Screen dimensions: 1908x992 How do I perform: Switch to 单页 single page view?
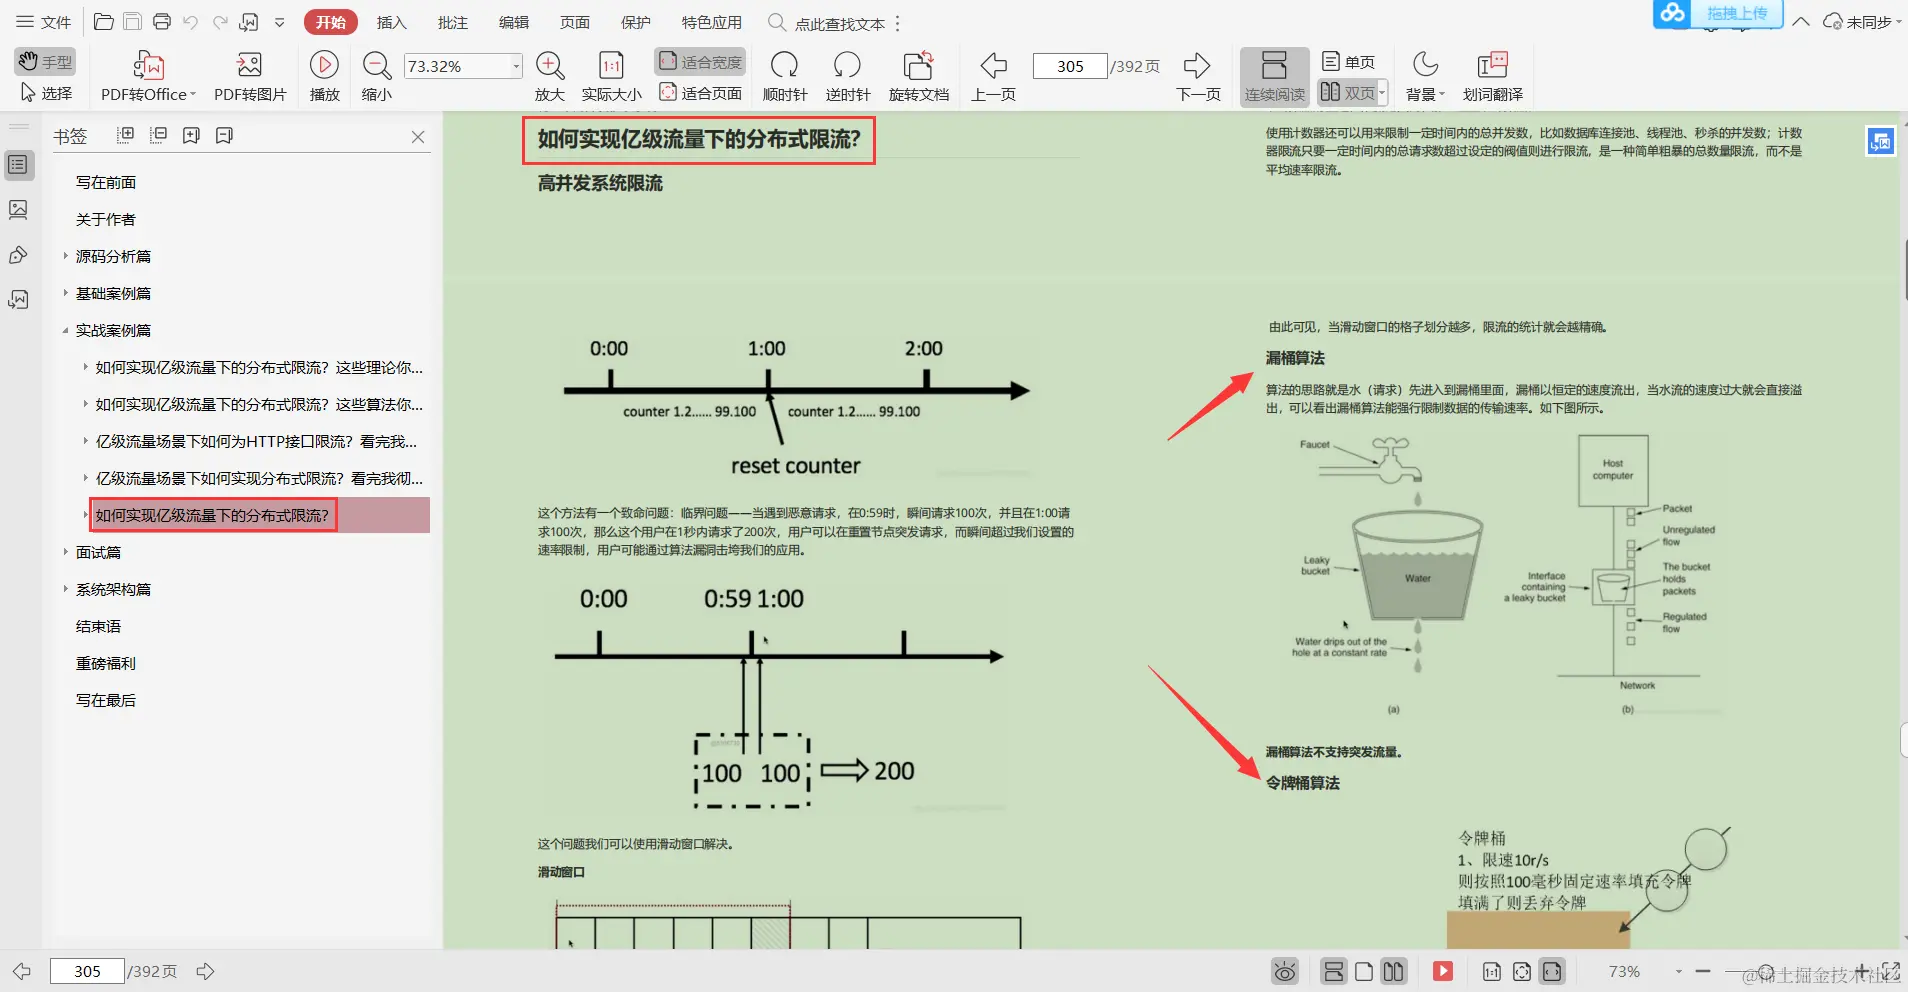point(1348,62)
